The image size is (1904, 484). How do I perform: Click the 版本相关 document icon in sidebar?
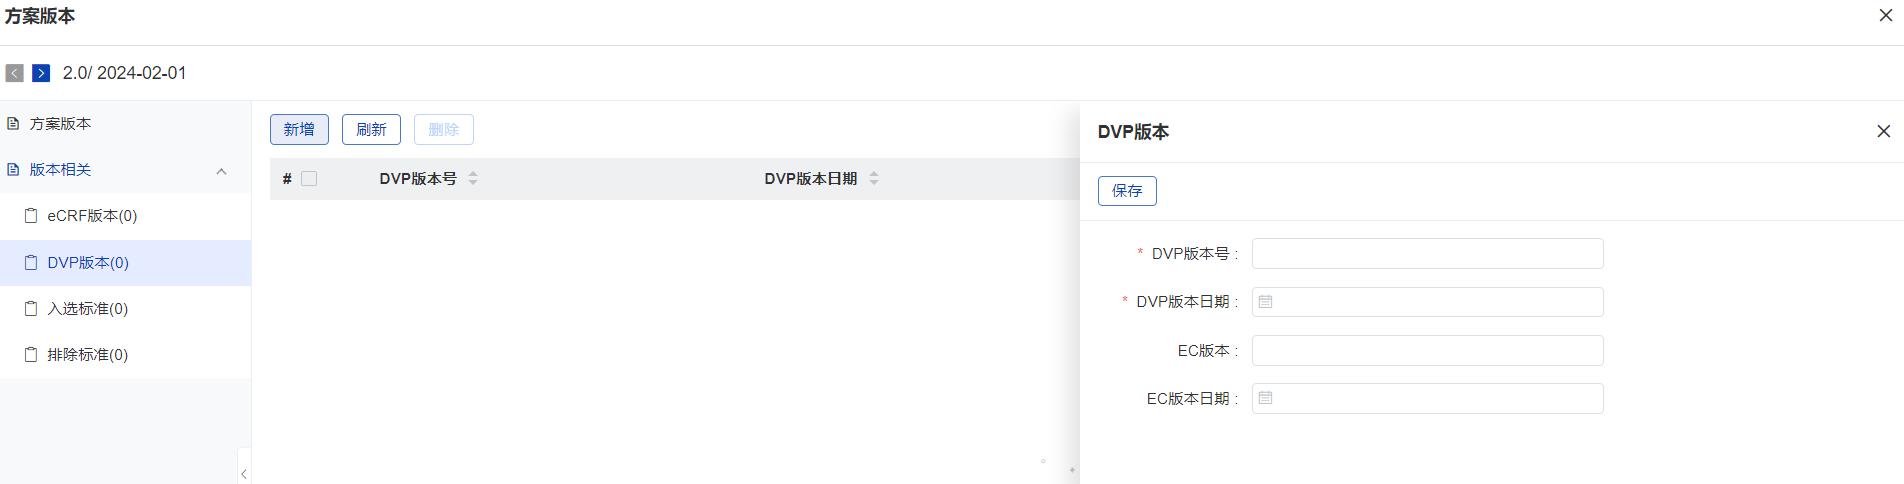tap(13, 169)
